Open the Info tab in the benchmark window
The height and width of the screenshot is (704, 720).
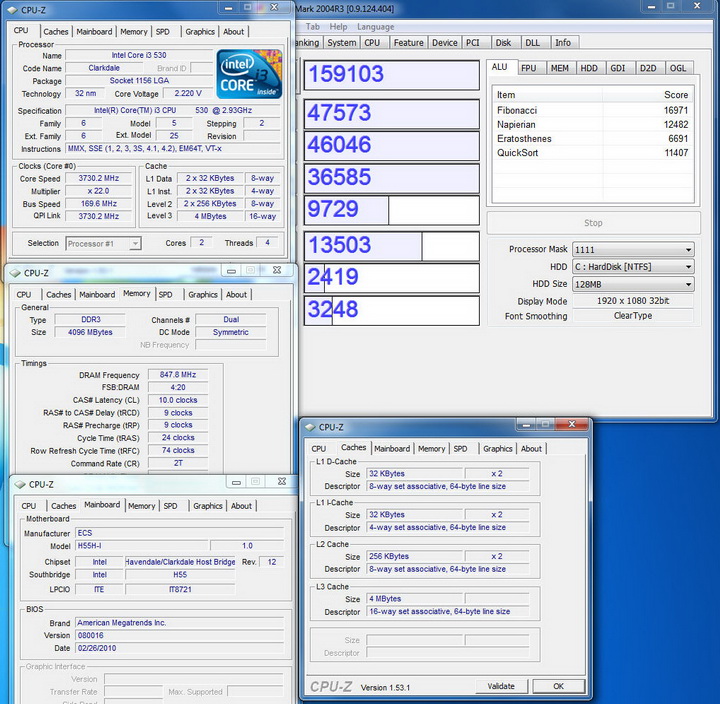(563, 43)
